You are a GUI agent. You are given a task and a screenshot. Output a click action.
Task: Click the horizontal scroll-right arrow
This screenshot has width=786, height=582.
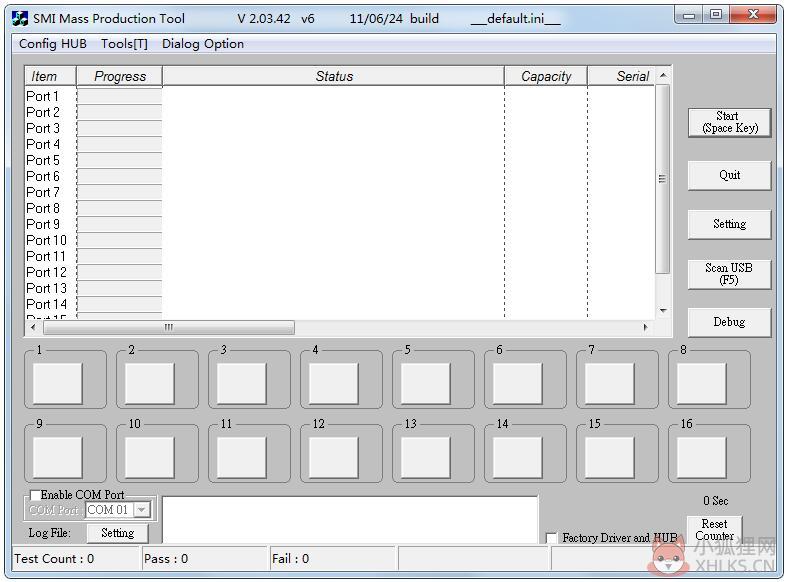tap(646, 327)
